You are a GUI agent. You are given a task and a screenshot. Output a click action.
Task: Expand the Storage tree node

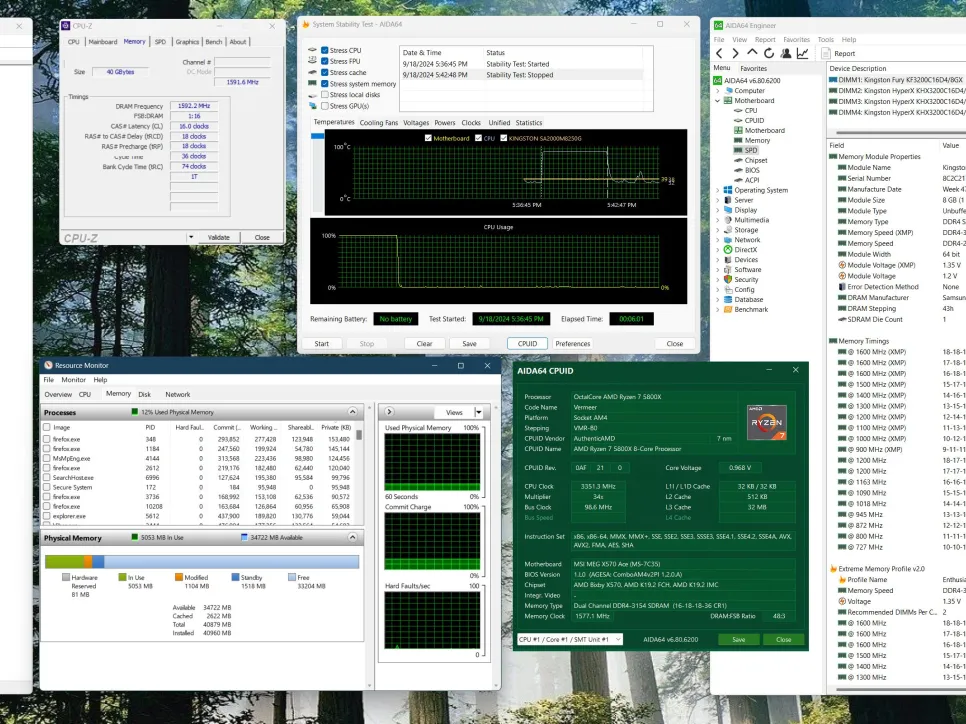point(718,230)
